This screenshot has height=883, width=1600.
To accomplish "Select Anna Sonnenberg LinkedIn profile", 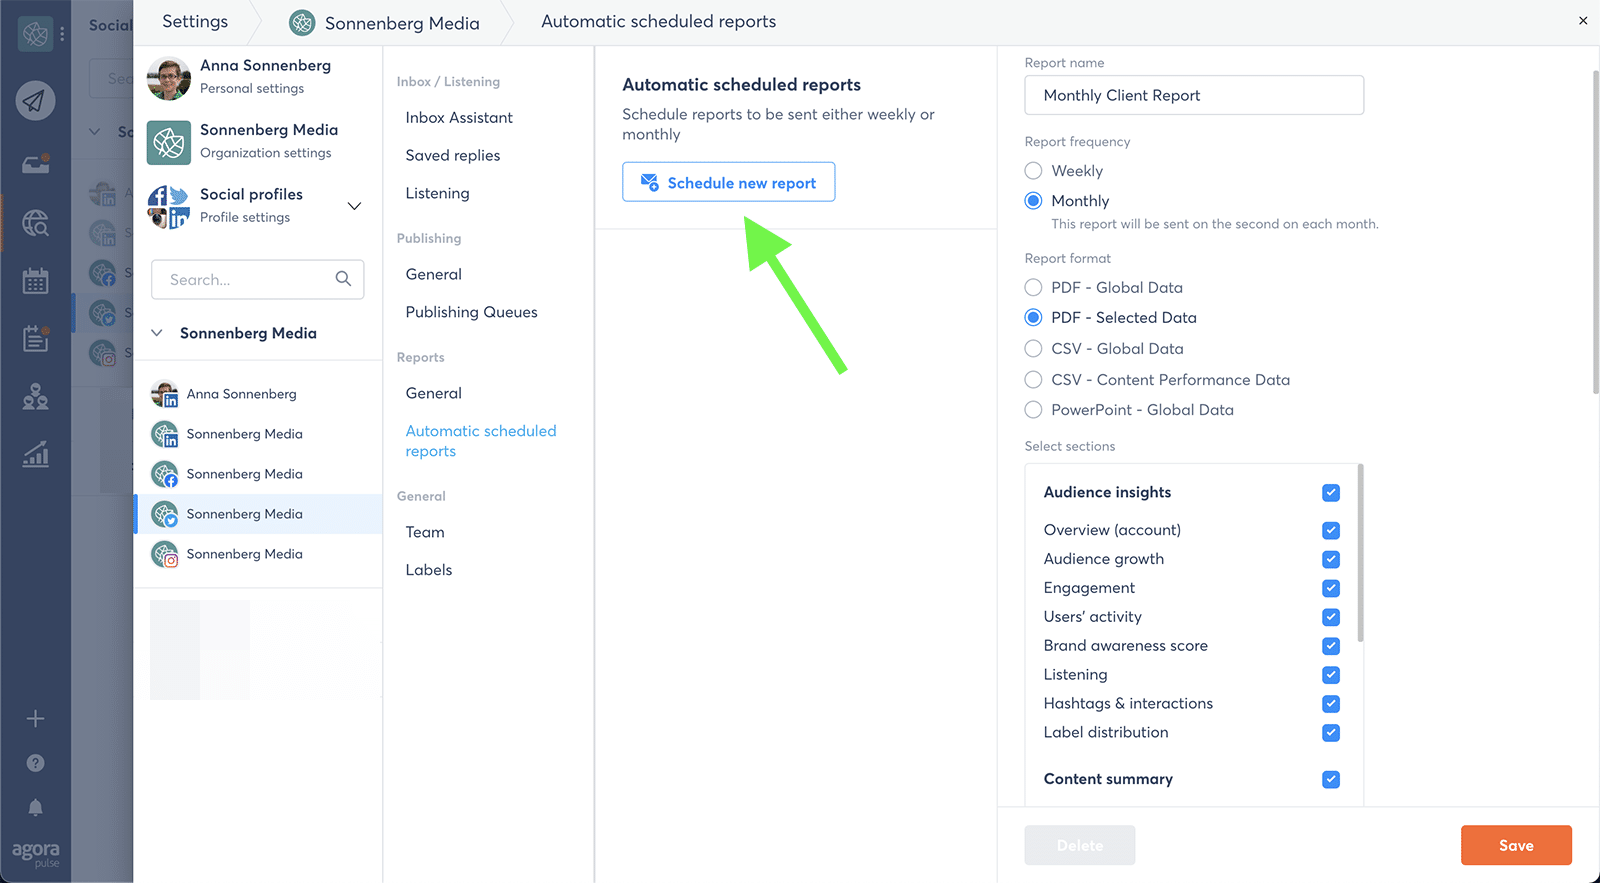I will 258,394.
